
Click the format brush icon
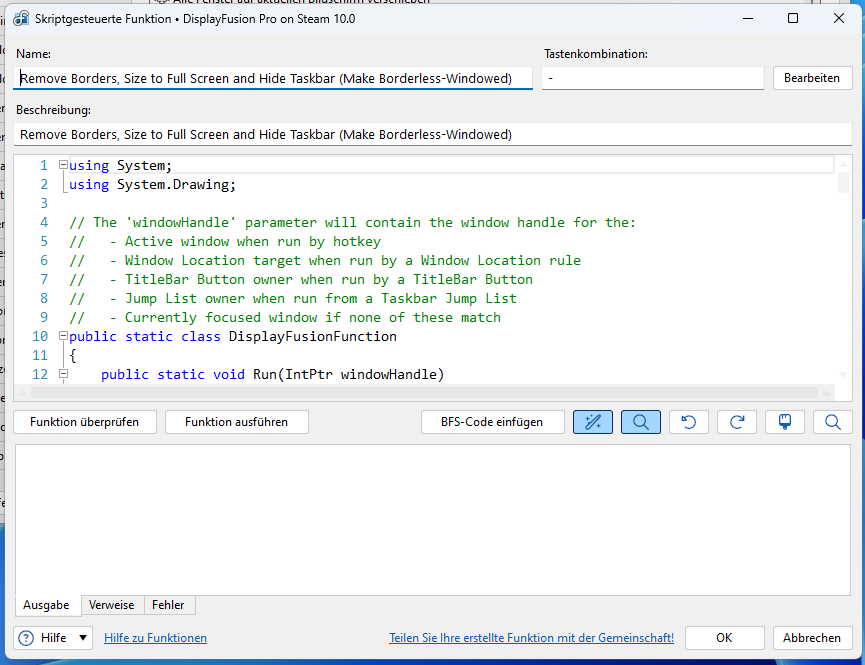pos(784,422)
